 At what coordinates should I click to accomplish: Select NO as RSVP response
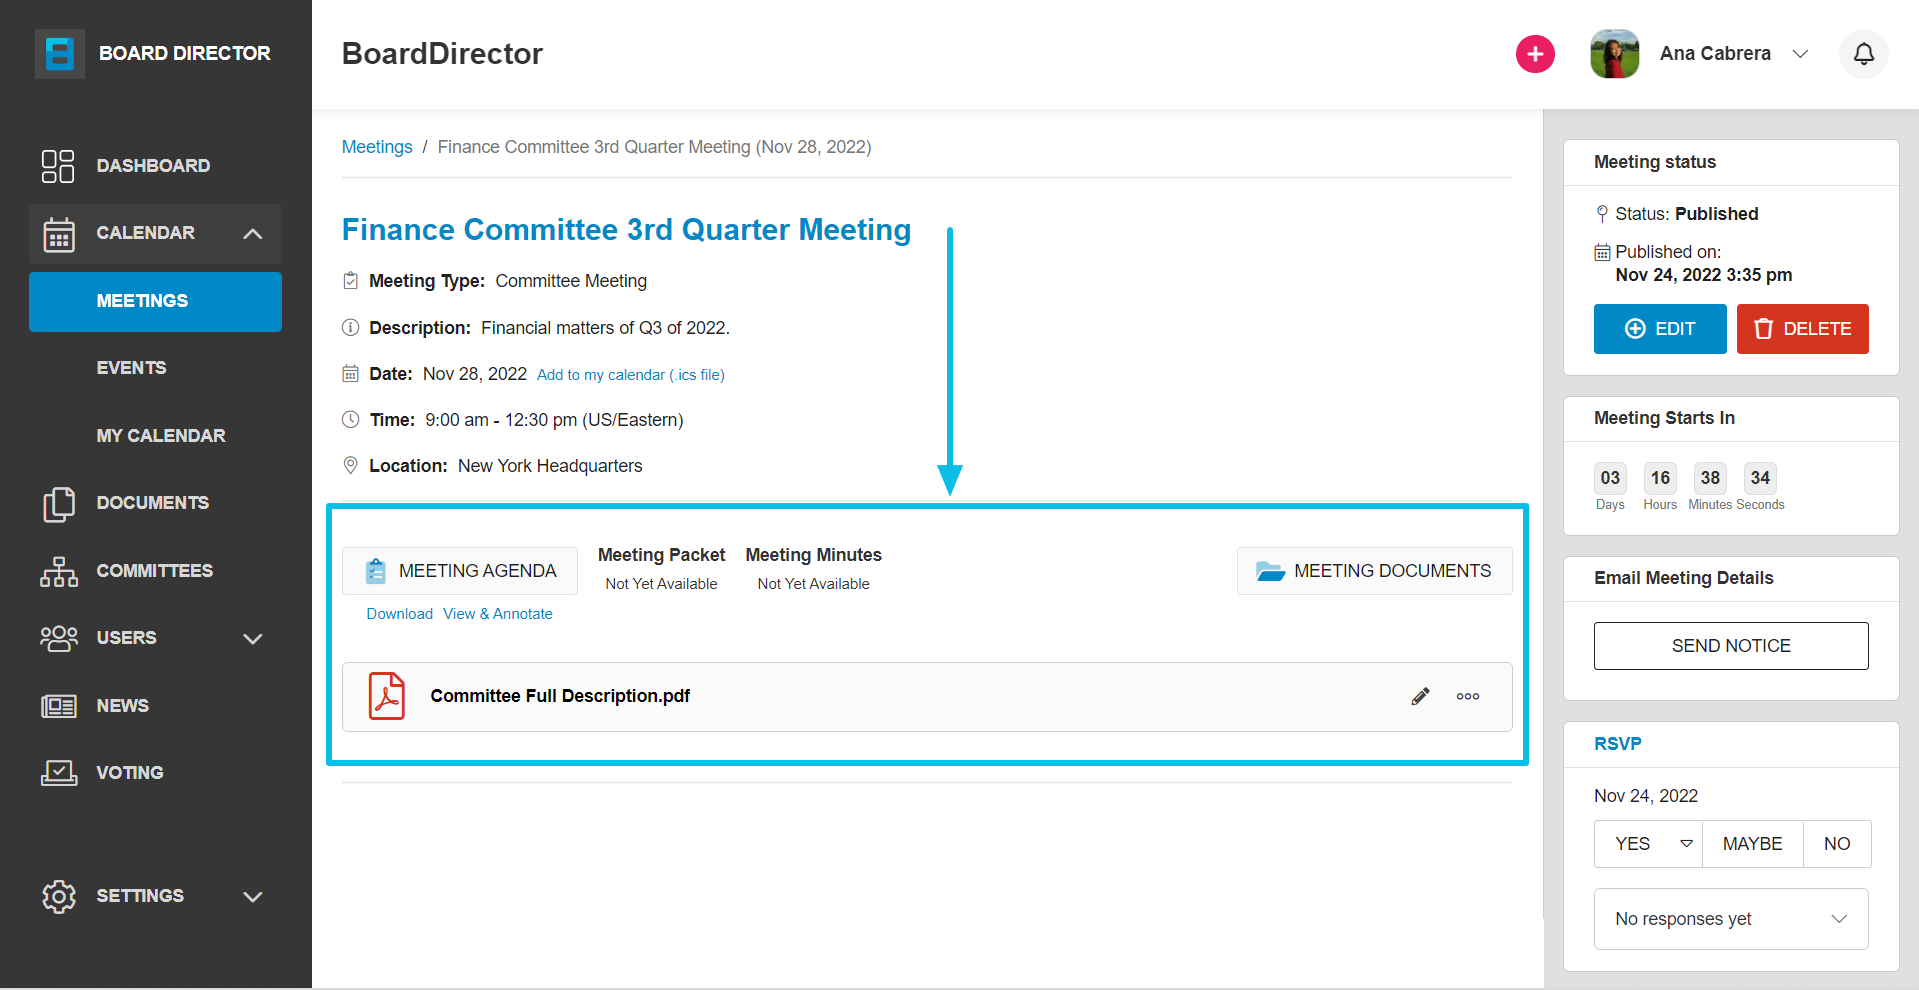coord(1836,844)
